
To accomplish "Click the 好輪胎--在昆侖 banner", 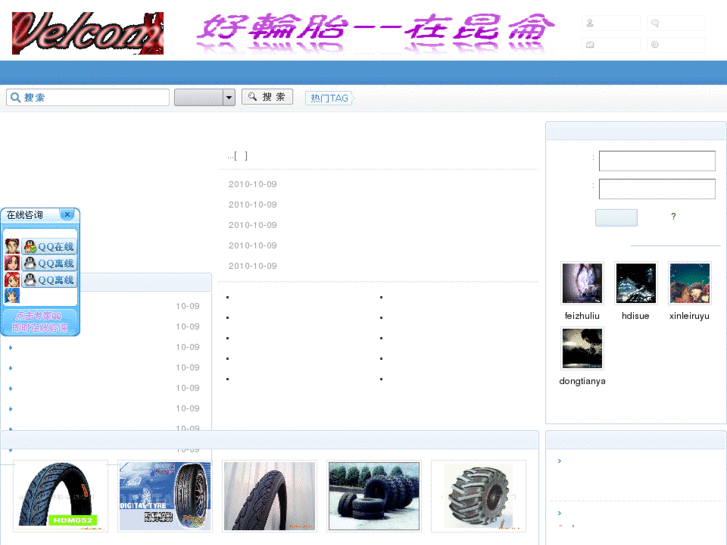I will click(x=376, y=32).
